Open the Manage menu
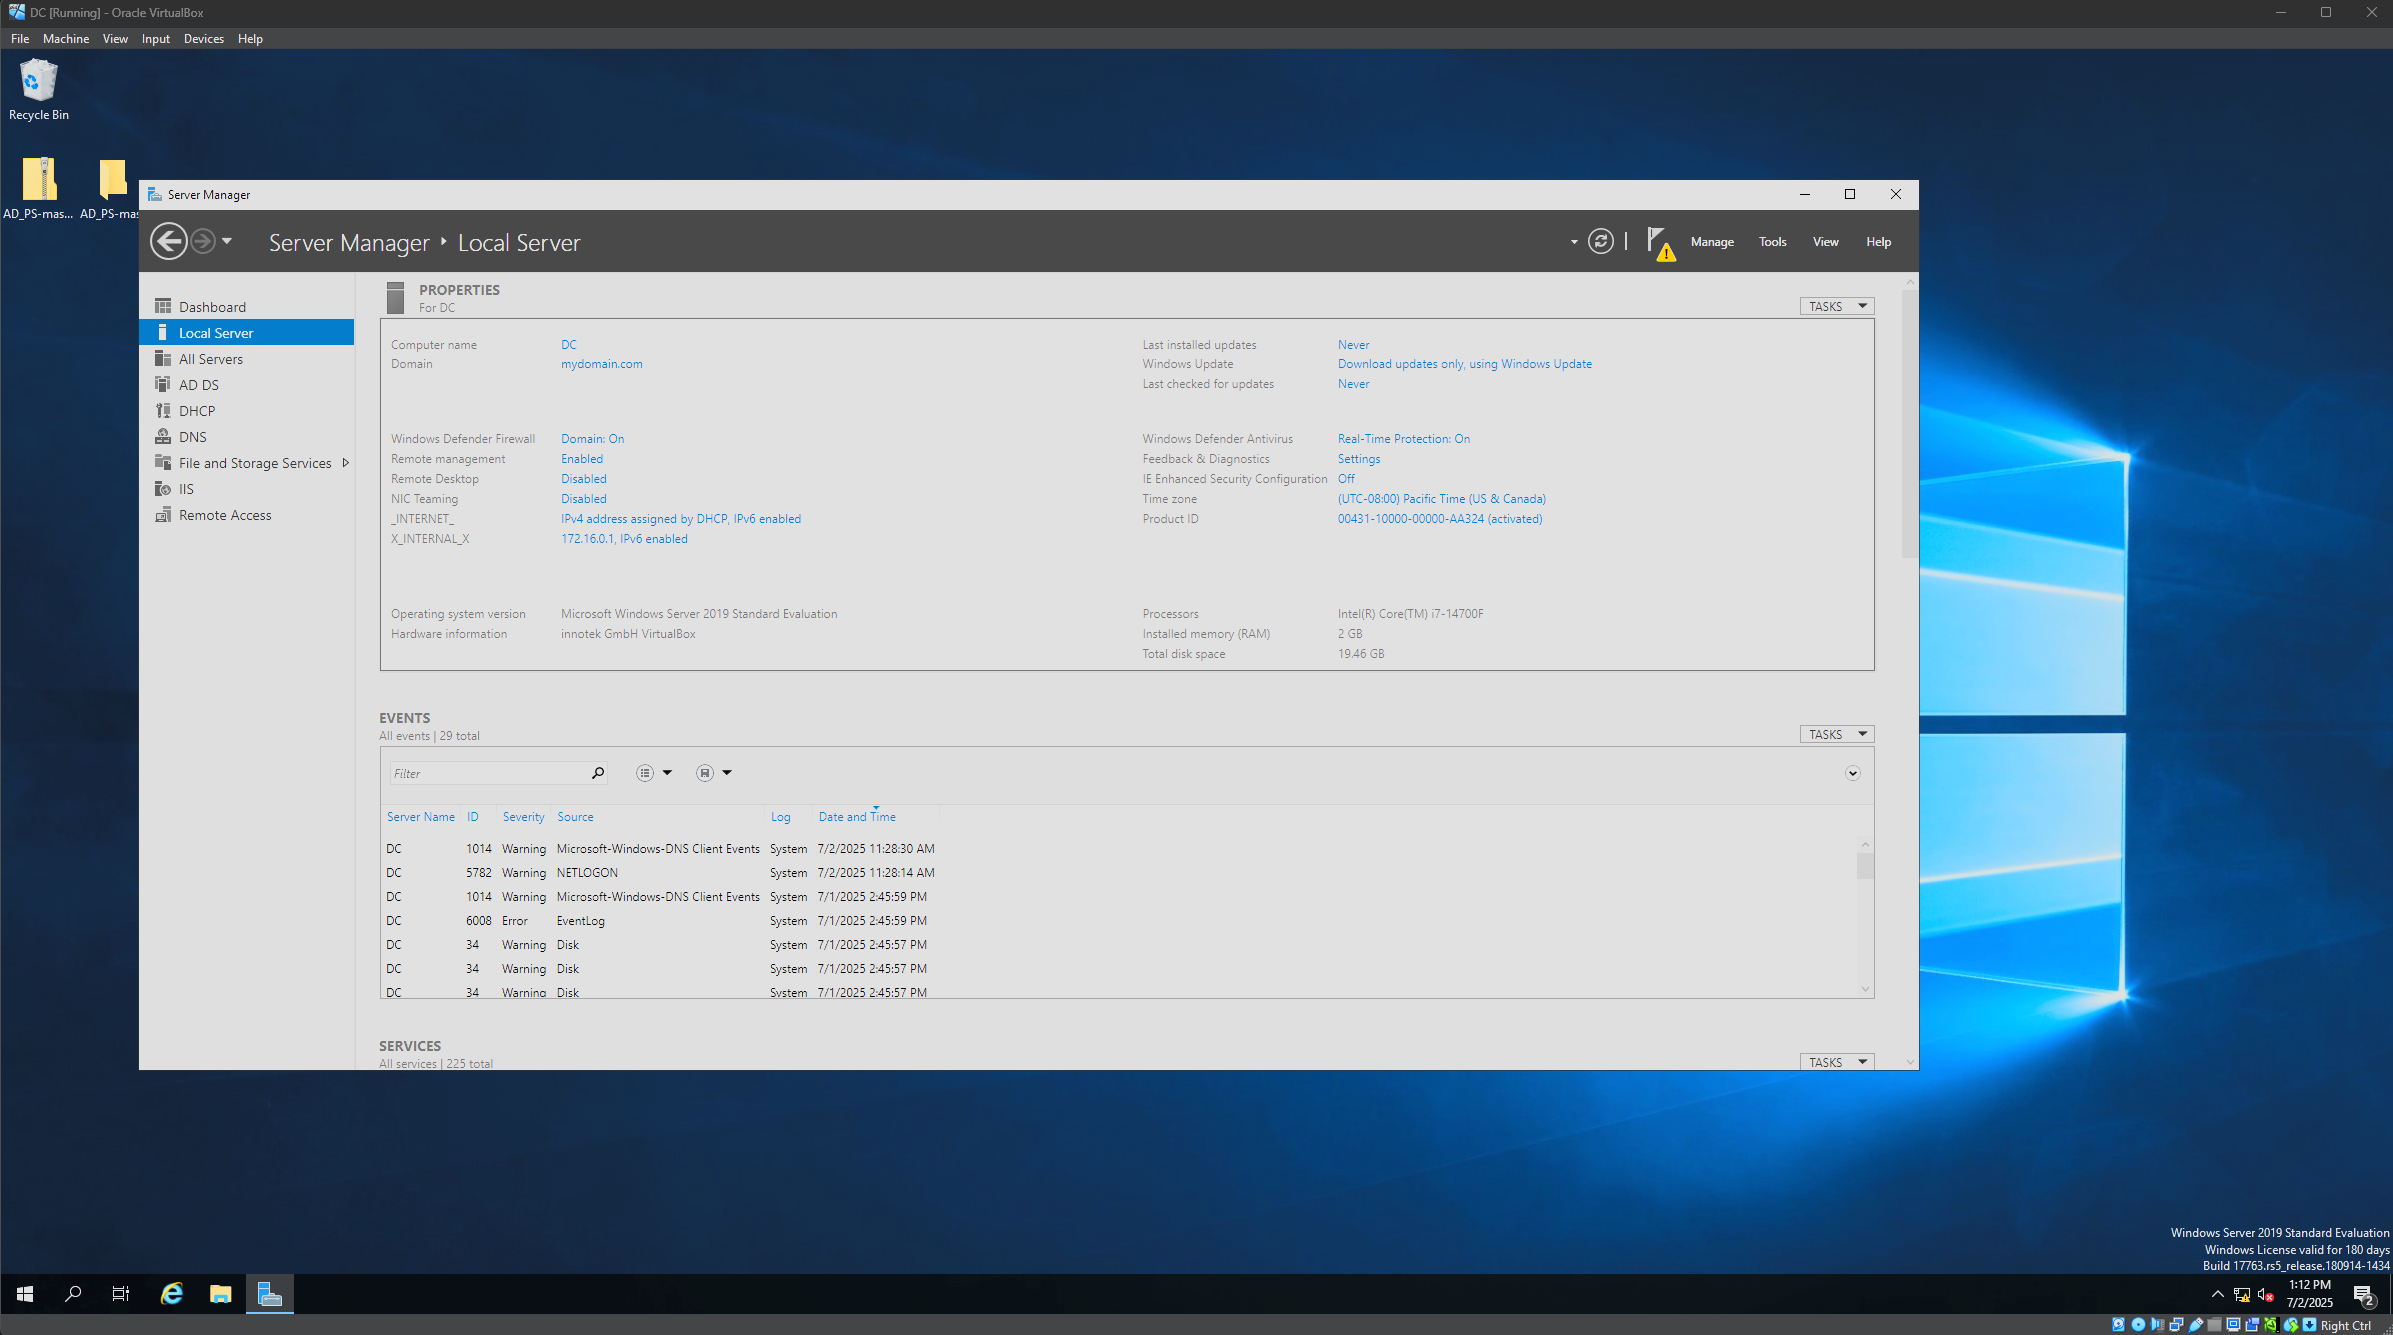The image size is (2393, 1335). click(1712, 242)
